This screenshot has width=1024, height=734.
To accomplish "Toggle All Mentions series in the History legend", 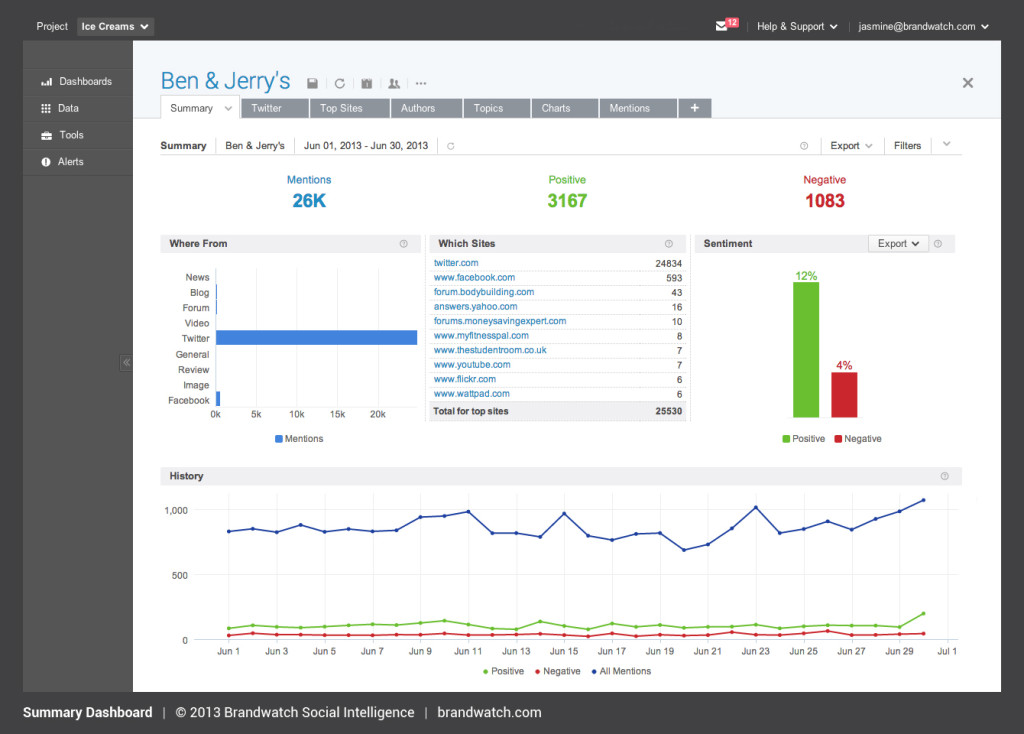I will (621, 671).
